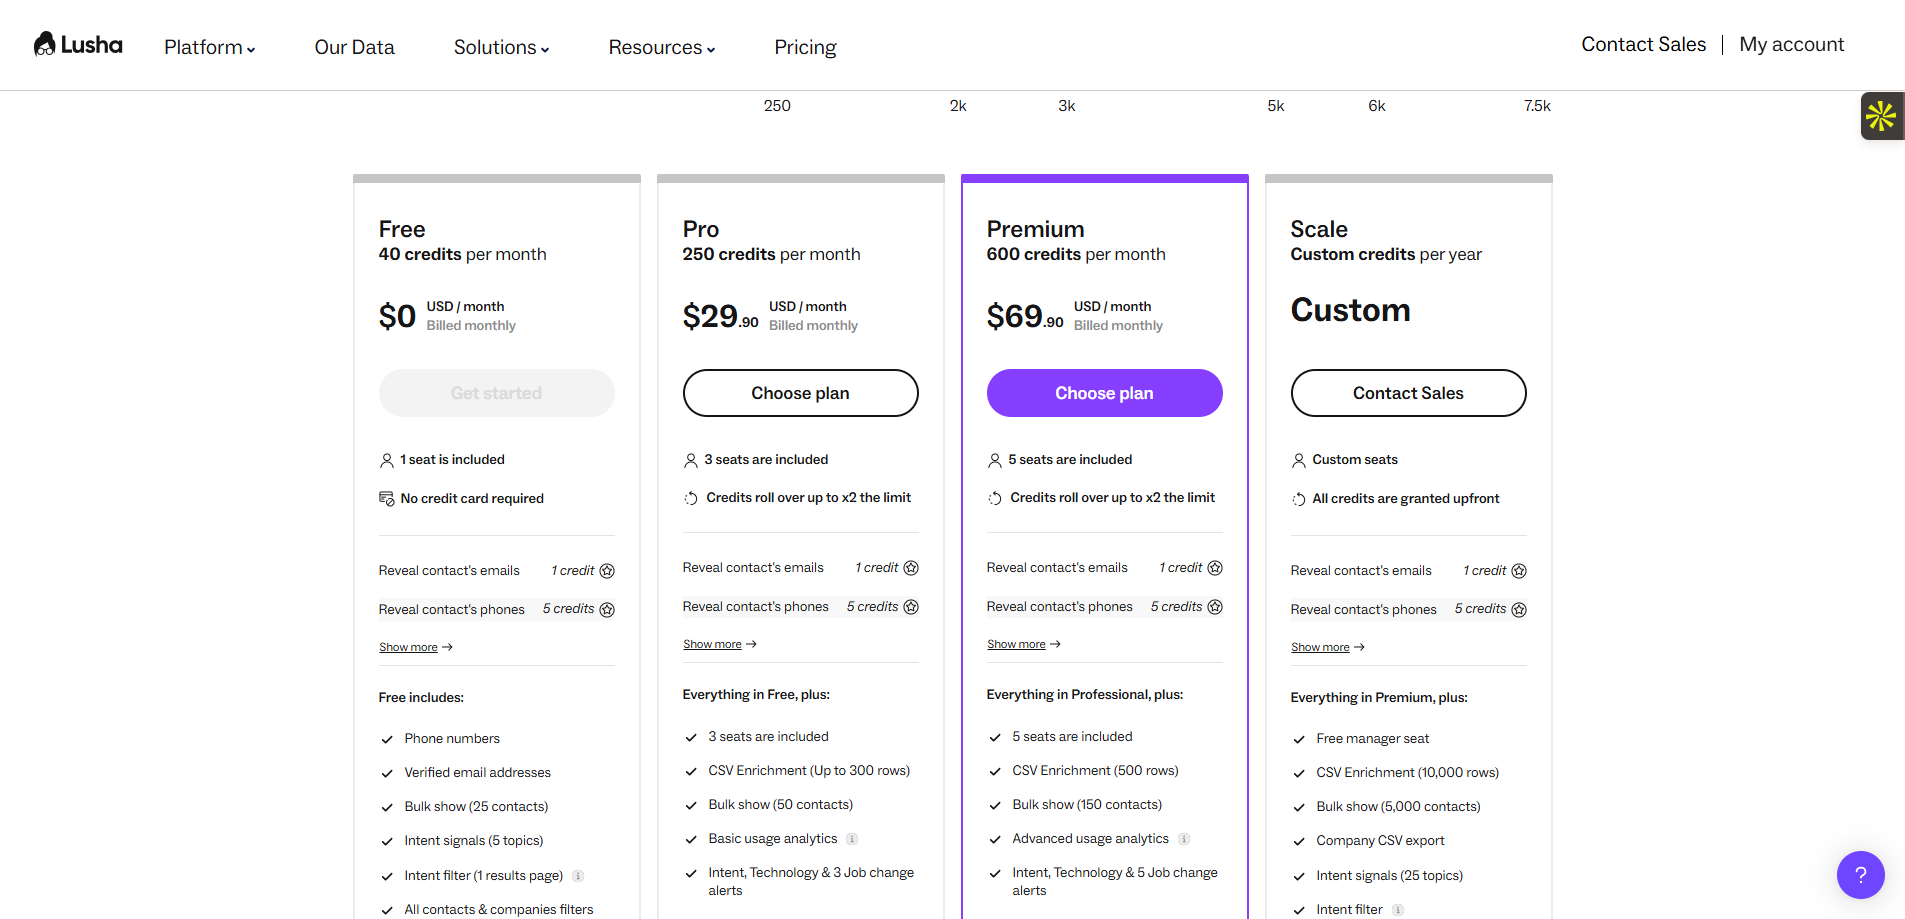Open the Our Data page
The width and height of the screenshot is (1905, 919).
354,47
